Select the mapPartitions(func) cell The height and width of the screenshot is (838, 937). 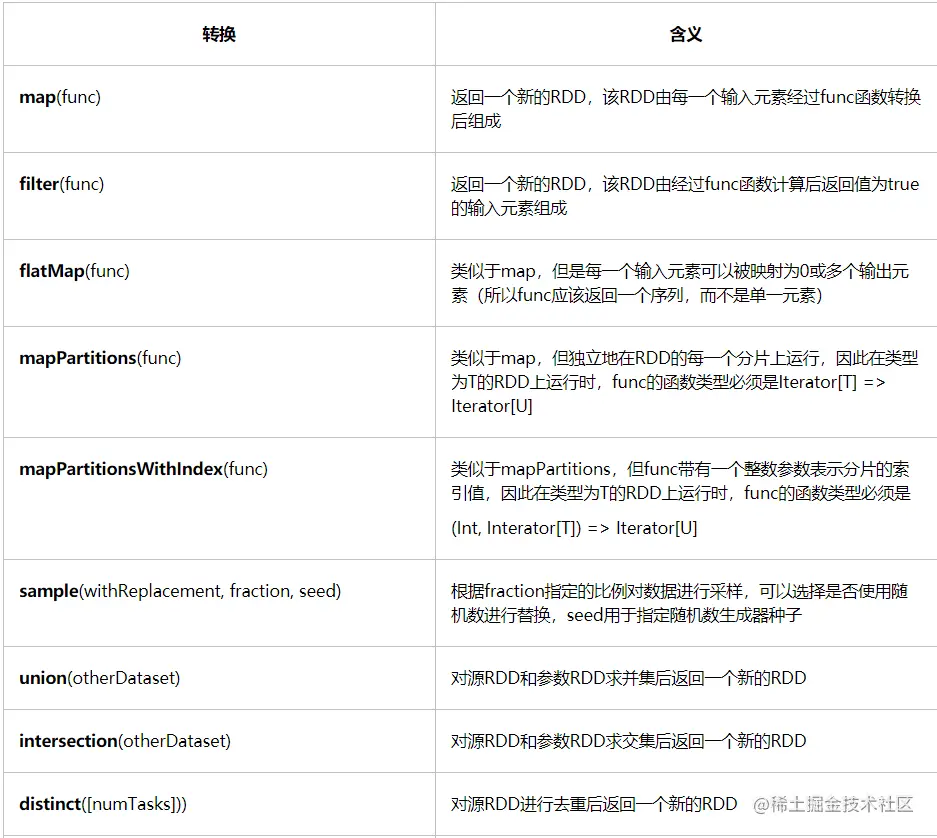[219, 382]
